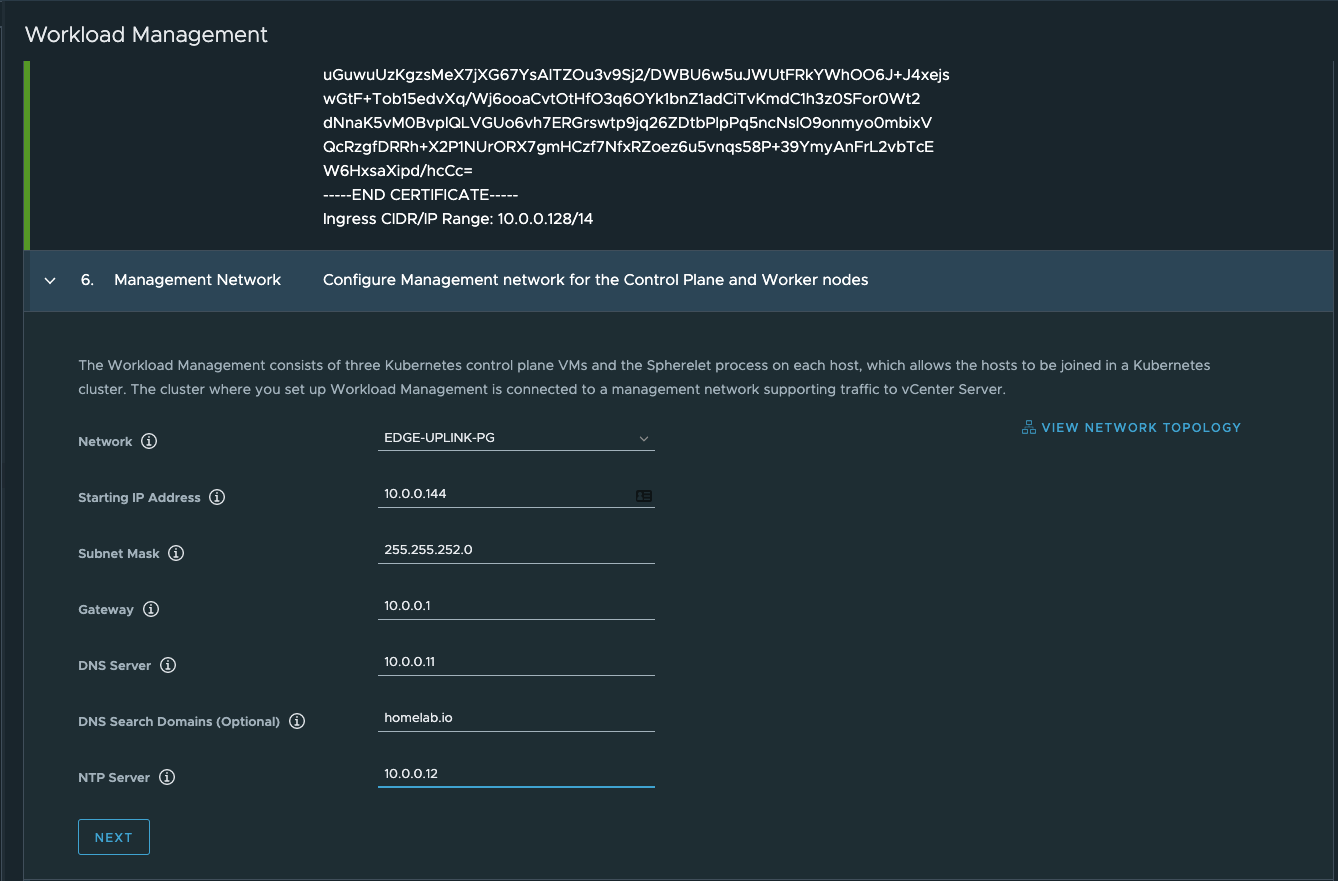
Task: Click info icon next to Network label
Action: click(x=149, y=441)
